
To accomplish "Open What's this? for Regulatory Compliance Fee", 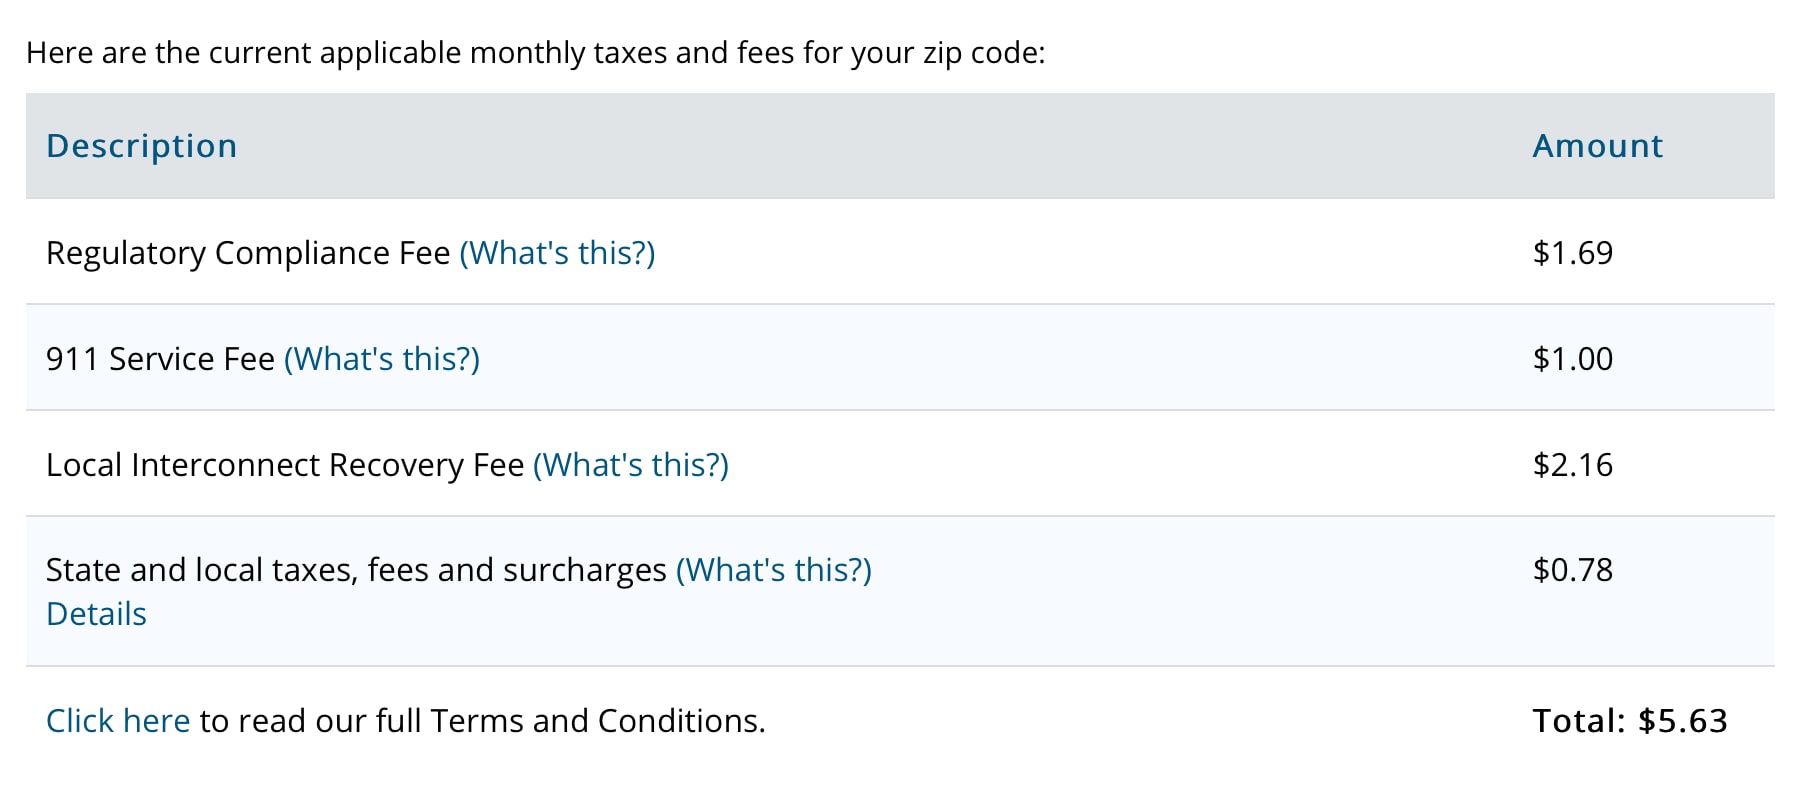I will [x=557, y=253].
